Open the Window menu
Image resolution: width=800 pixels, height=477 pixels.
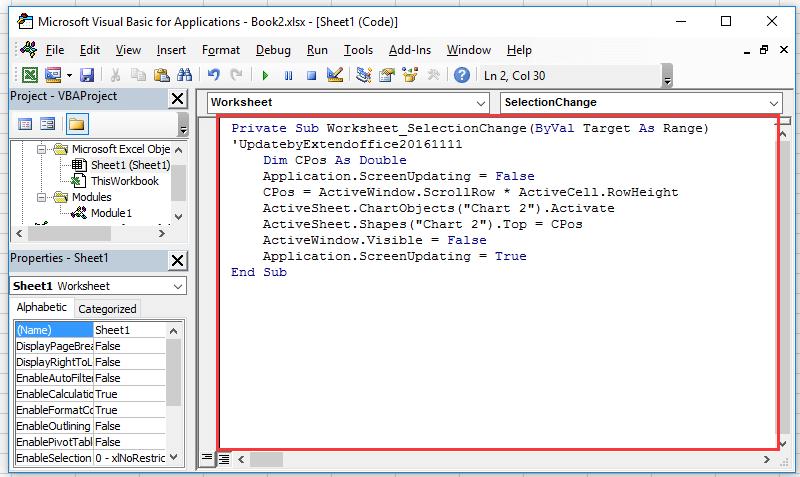(468, 50)
